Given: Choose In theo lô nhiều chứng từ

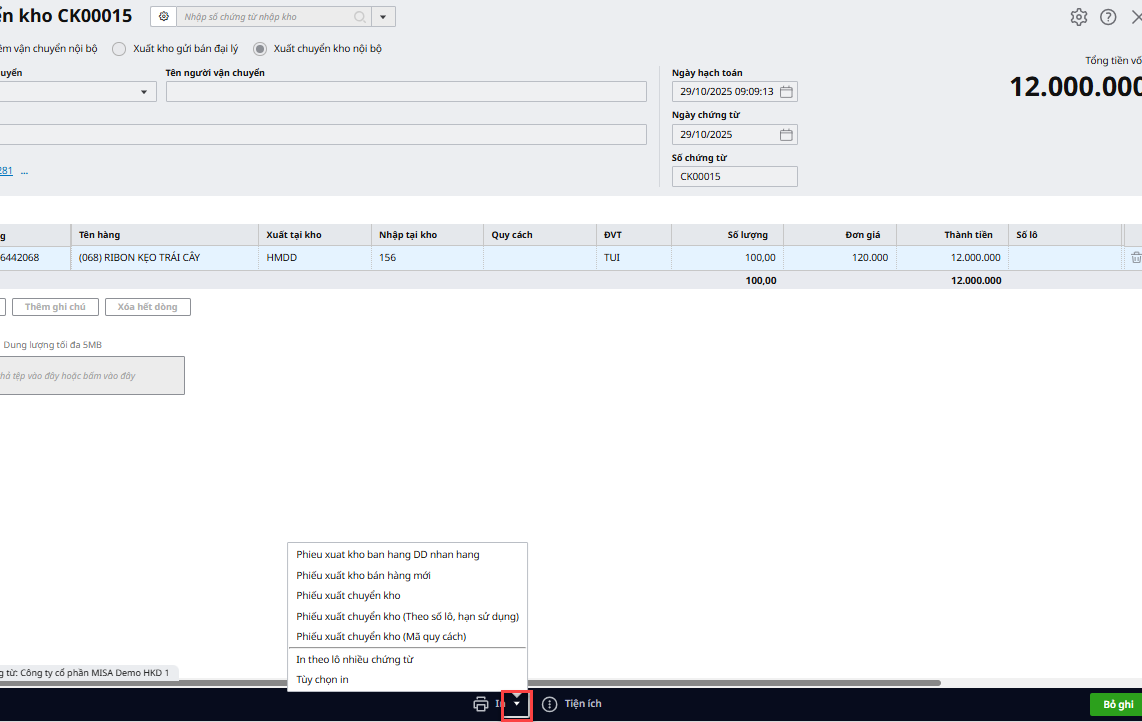Looking at the screenshot, I should [x=354, y=660].
